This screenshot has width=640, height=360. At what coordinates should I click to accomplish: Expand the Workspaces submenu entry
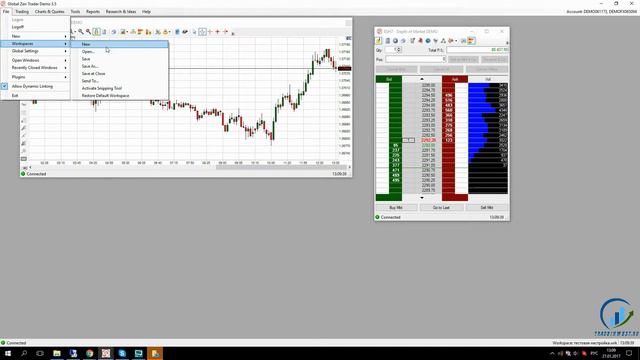click(x=35, y=44)
